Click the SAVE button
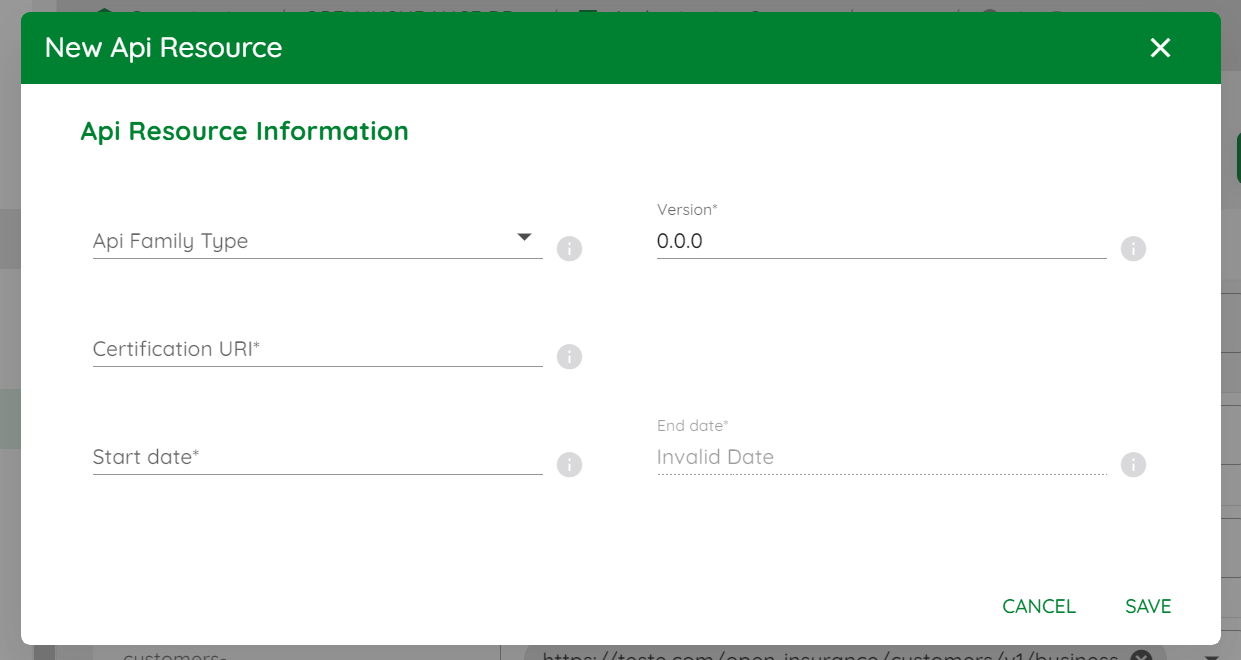Image resolution: width=1241 pixels, height=660 pixels. coord(1148,606)
